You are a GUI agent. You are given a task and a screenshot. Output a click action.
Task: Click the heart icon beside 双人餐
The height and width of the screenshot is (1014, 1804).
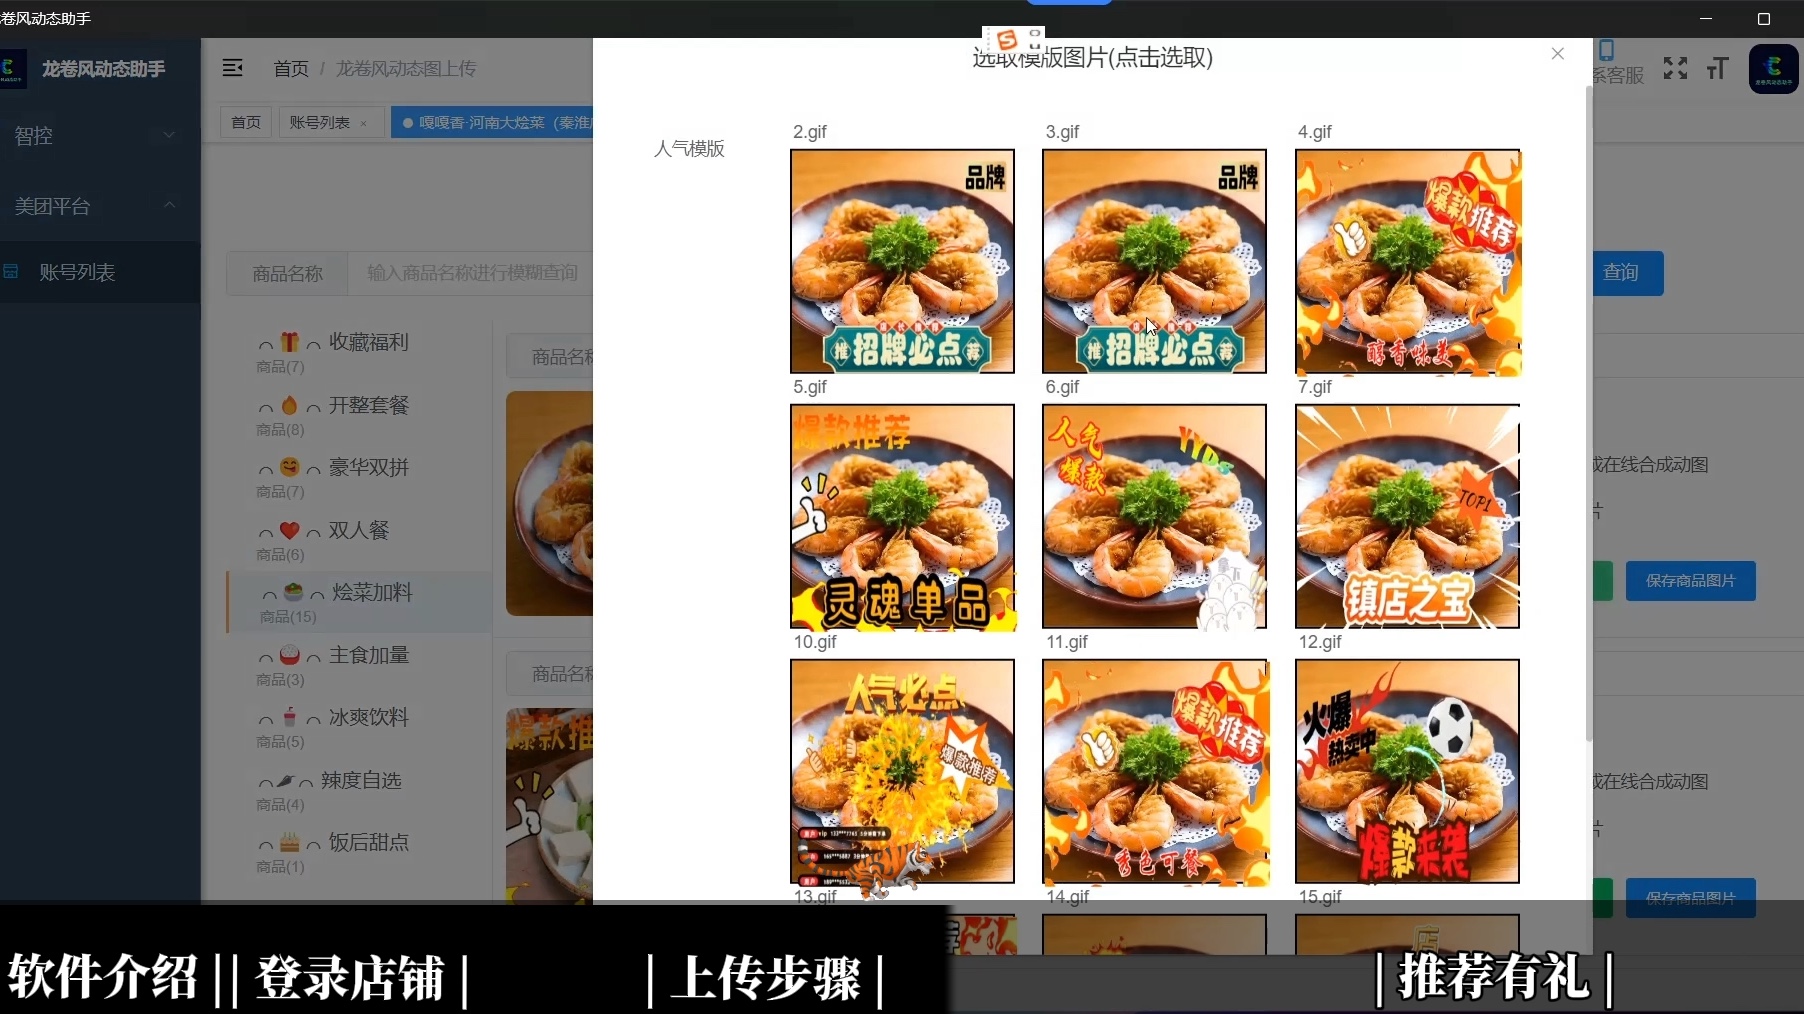290,529
